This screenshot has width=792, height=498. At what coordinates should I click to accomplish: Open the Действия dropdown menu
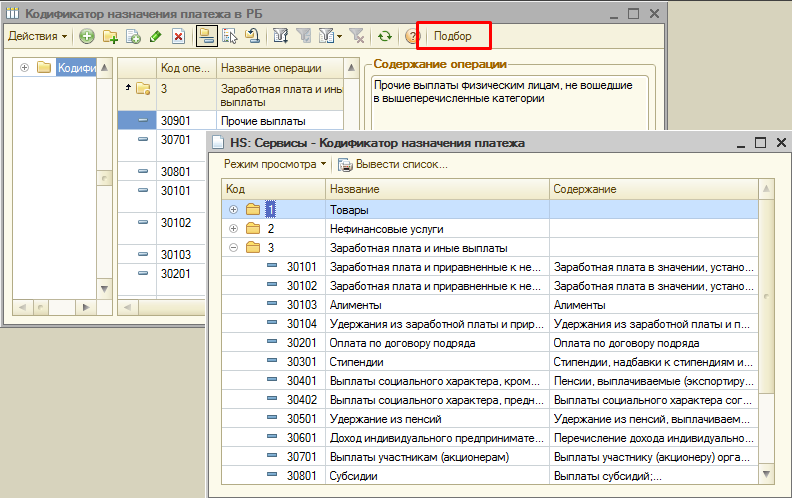[x=38, y=37]
